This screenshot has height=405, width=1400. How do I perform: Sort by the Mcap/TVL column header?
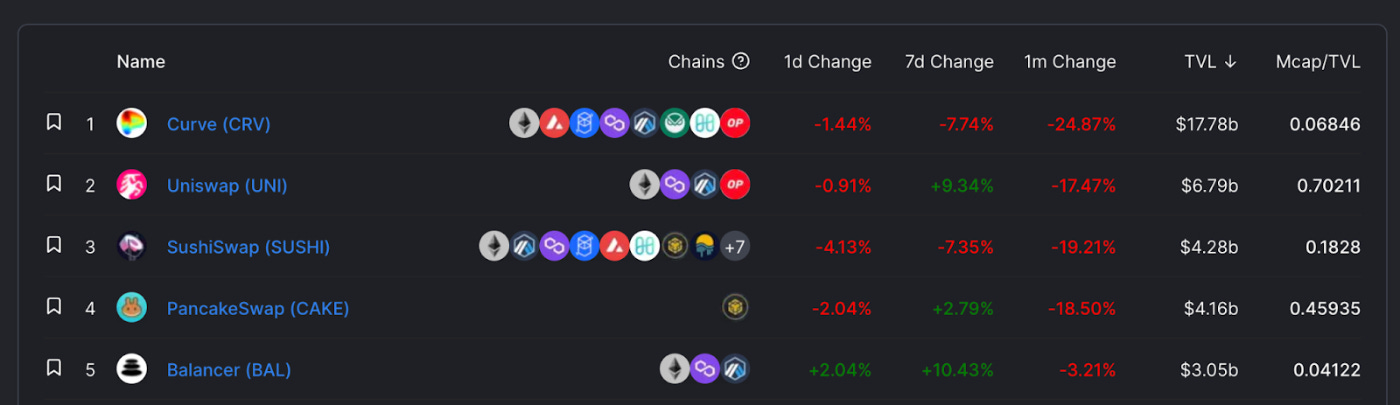1318,62
